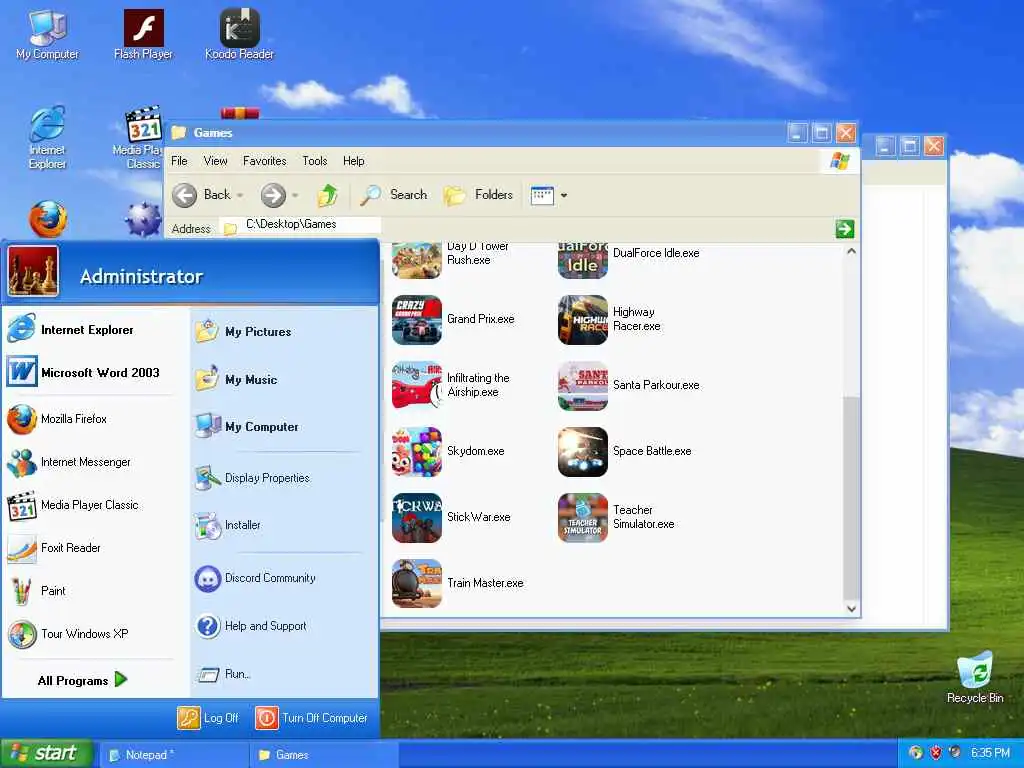This screenshot has width=1024, height=768.
Task: Open the File menu
Action: [x=179, y=161]
